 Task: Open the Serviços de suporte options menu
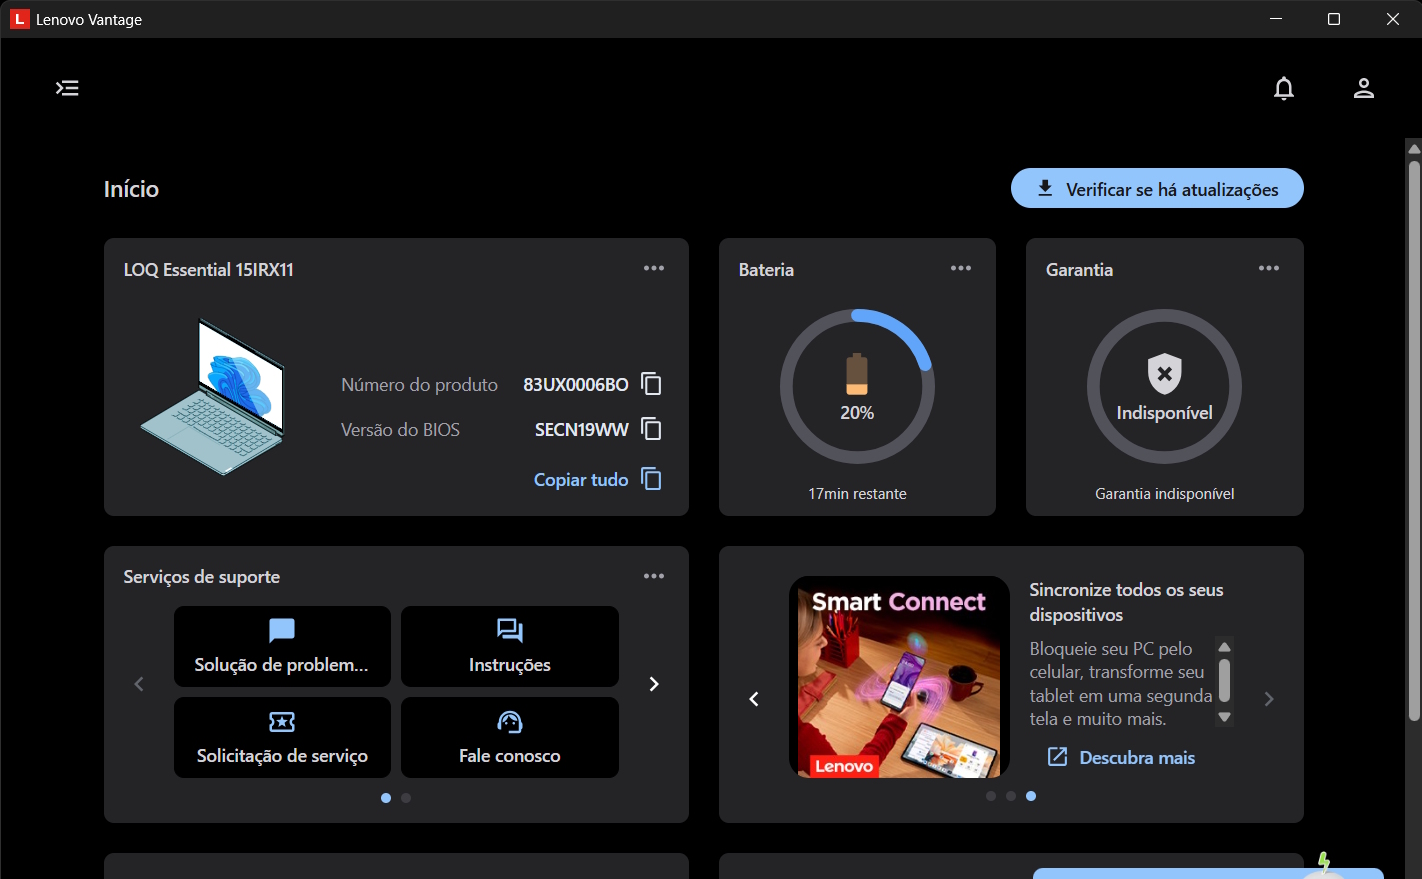[x=654, y=576]
